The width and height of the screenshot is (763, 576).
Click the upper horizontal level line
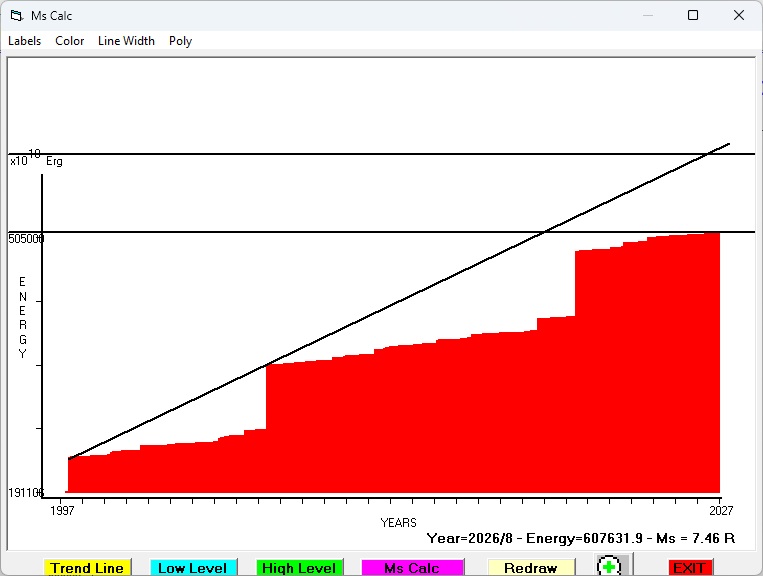(x=382, y=154)
